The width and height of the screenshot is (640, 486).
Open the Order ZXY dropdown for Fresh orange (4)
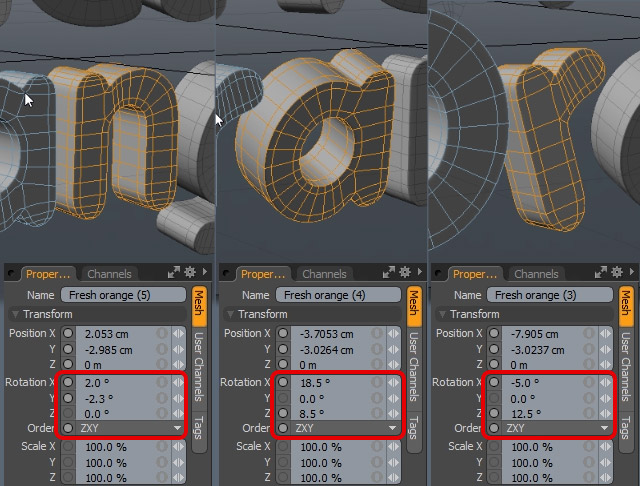pyautogui.click(x=345, y=428)
